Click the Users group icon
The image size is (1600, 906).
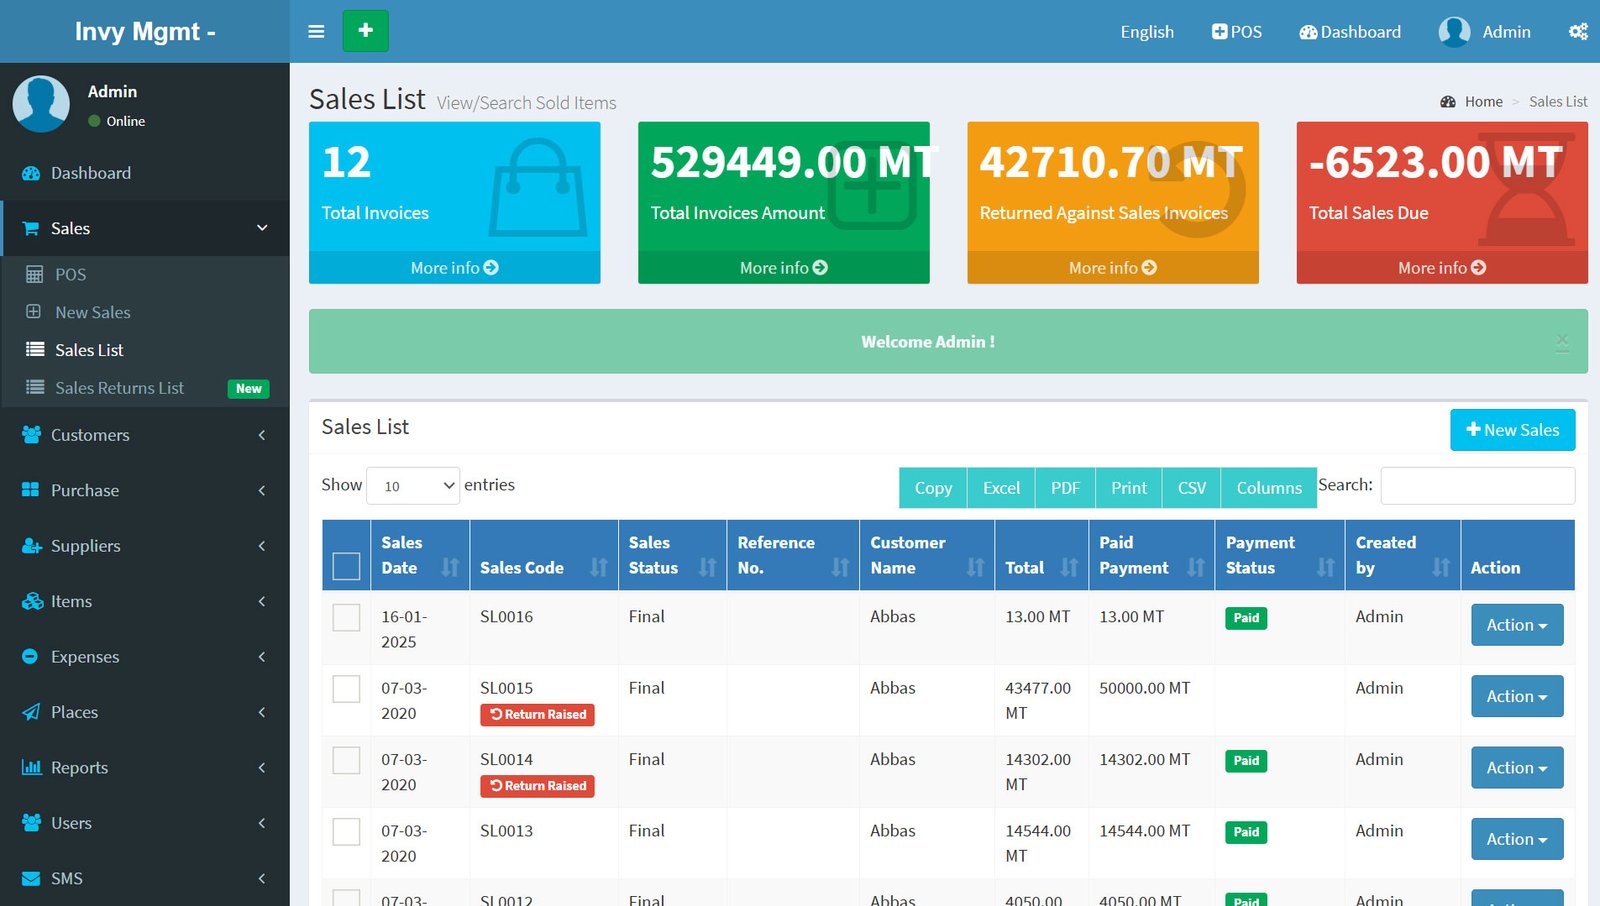(31, 823)
